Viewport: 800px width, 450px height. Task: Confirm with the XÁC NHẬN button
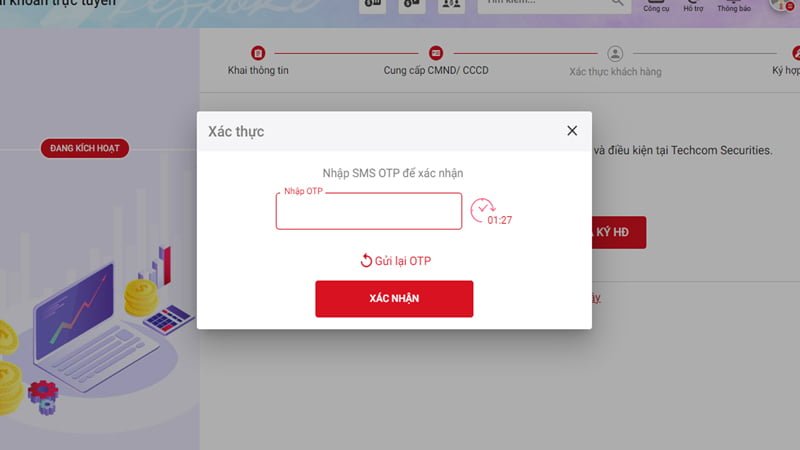394,298
